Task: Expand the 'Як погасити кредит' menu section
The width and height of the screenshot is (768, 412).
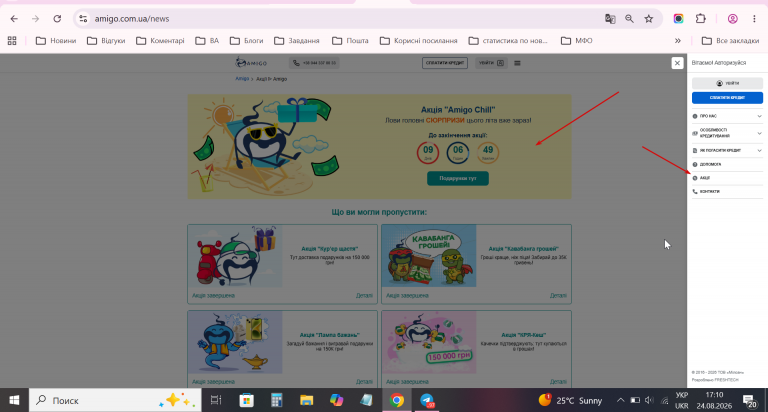Action: coord(727,150)
